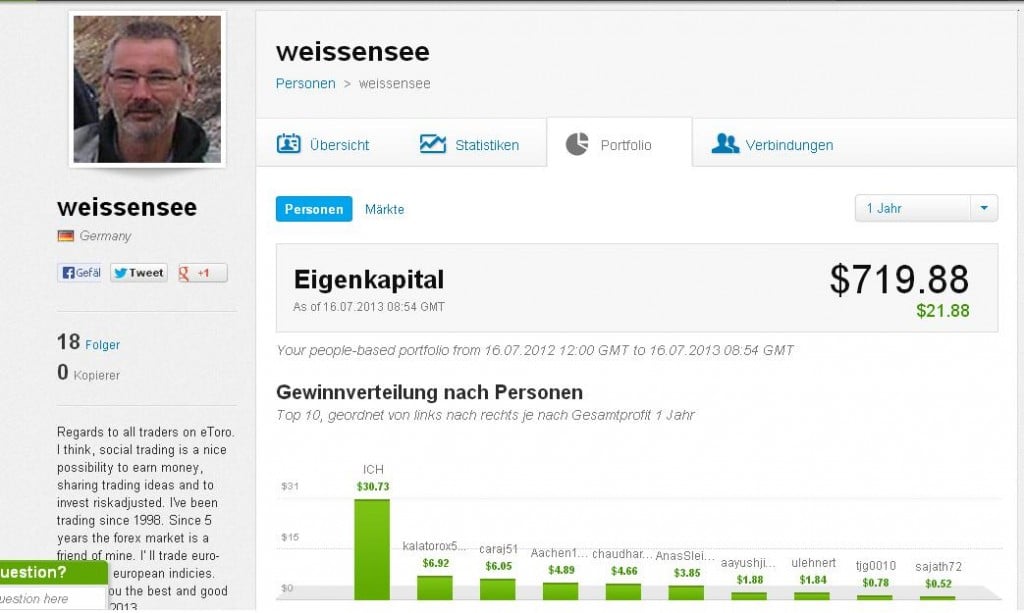Click the Google +1 button
Image resolution: width=1024 pixels, height=613 pixels.
tap(202, 273)
